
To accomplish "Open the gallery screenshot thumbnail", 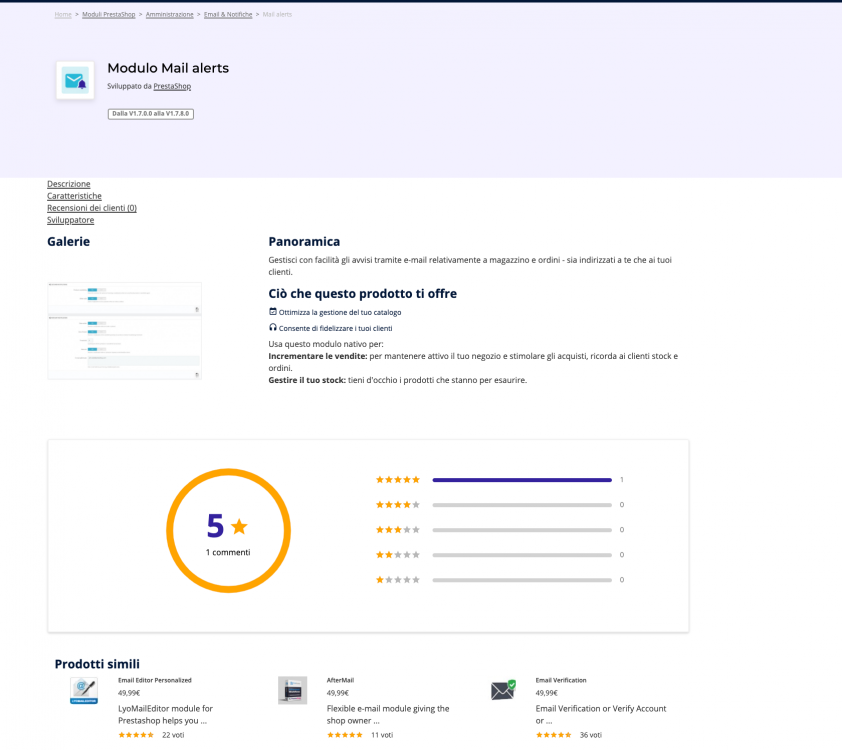I will pyautogui.click(x=125, y=330).
